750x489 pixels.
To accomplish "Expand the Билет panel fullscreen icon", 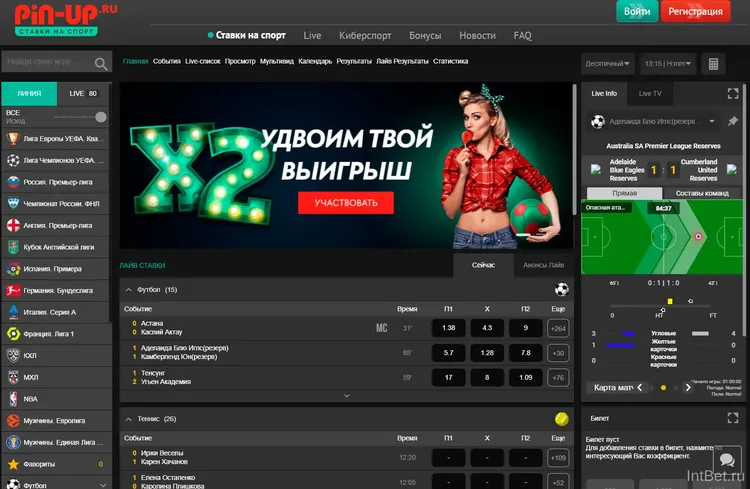I will coord(733,418).
